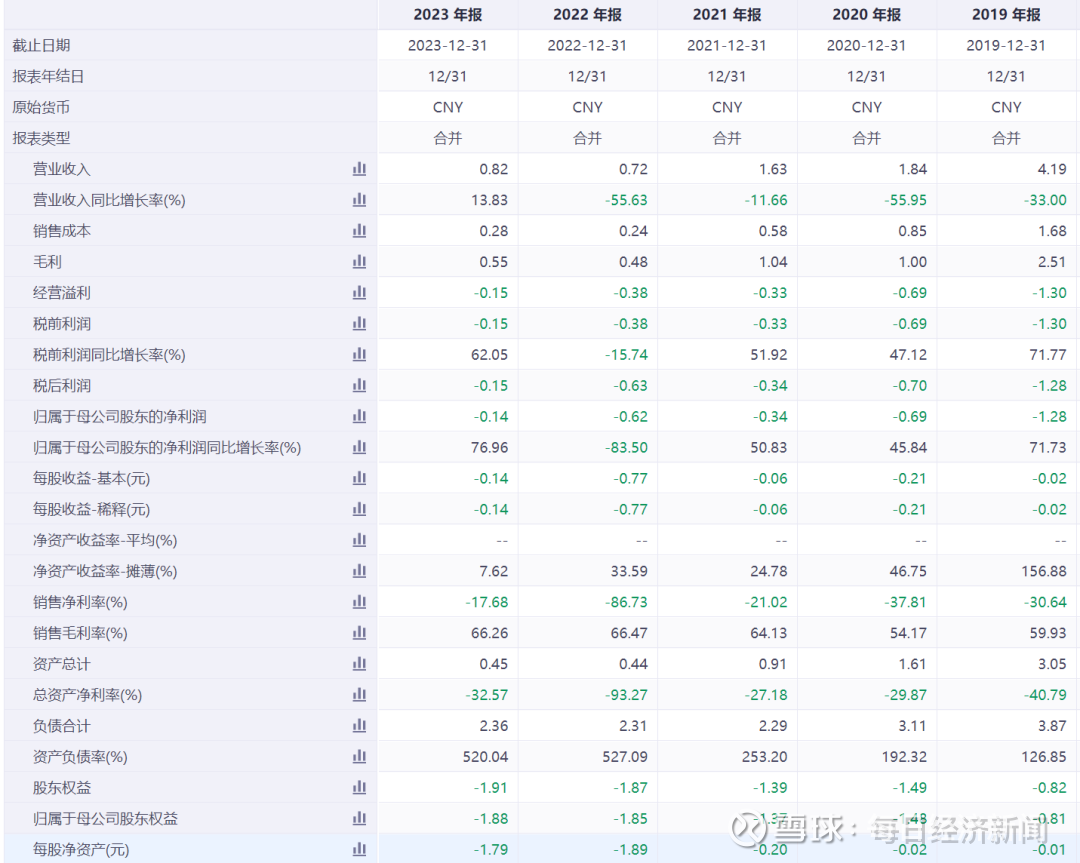Open chart icon for 每股收益-稀释(元) row

[360, 509]
